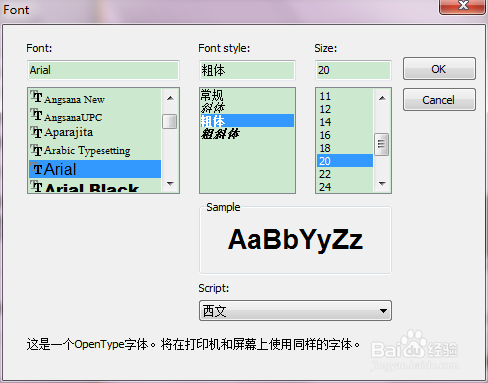Click the font list scrollbar thumb

tap(170, 121)
